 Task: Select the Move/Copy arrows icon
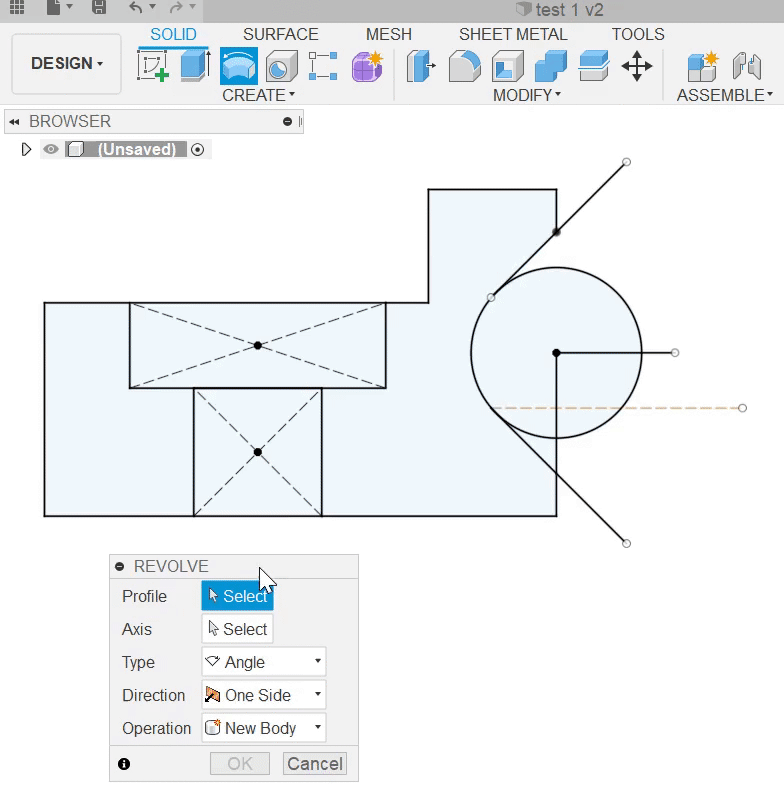click(637, 66)
